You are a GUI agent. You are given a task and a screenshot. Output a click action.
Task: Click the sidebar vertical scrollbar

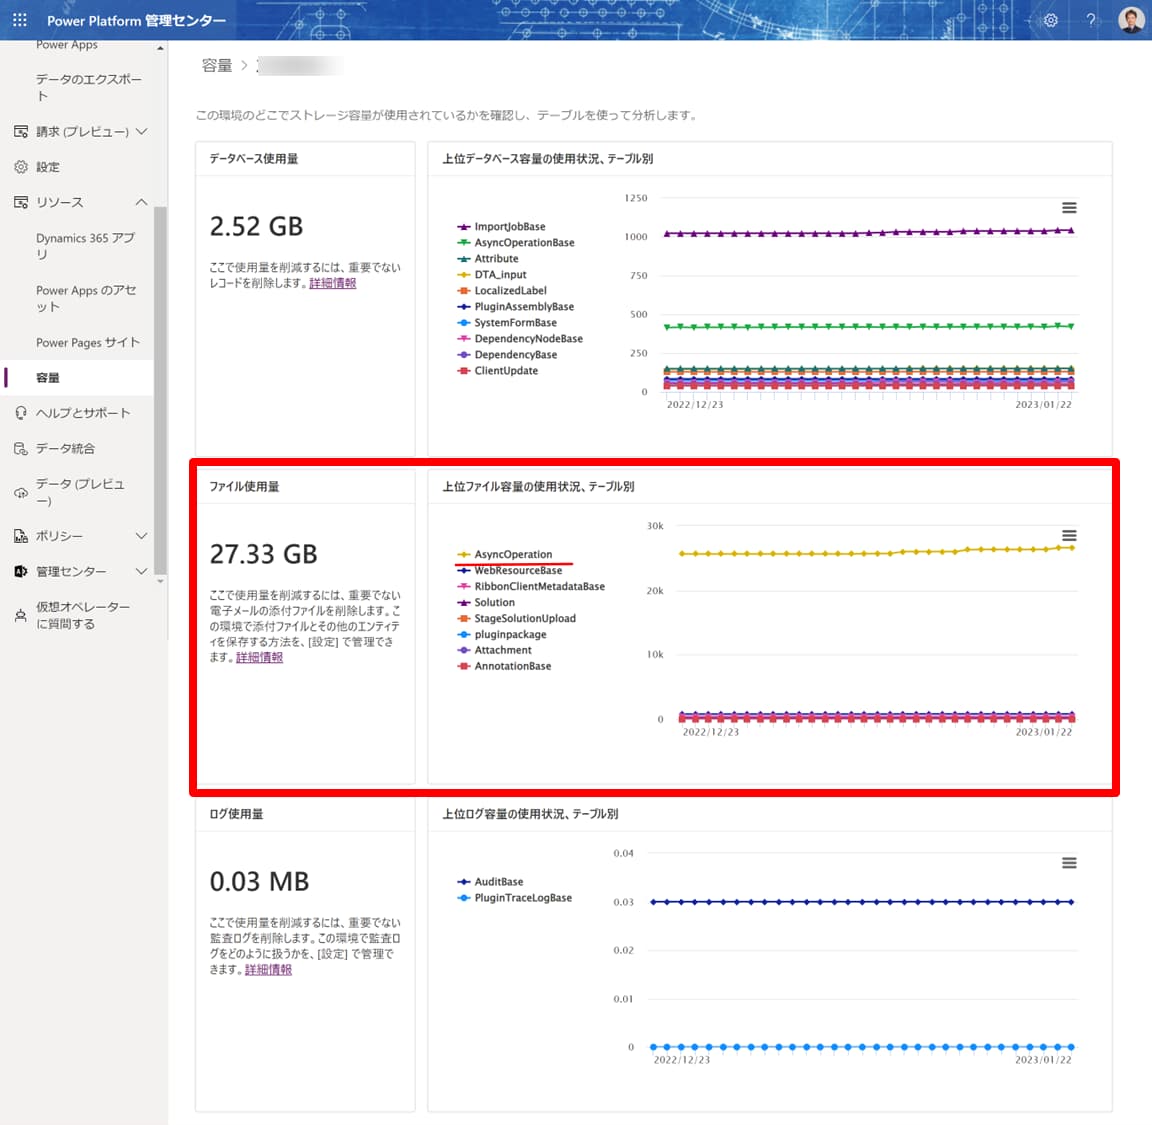(160, 389)
